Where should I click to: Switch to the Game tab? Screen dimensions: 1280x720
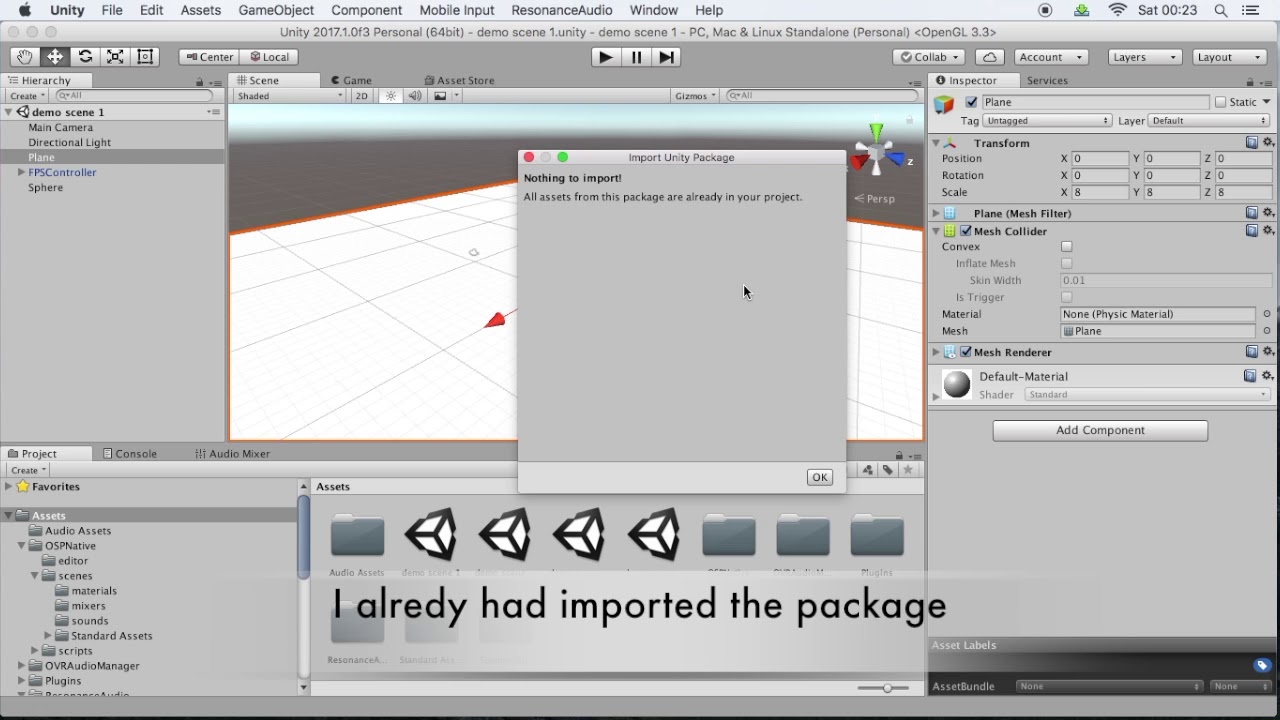pyautogui.click(x=351, y=80)
